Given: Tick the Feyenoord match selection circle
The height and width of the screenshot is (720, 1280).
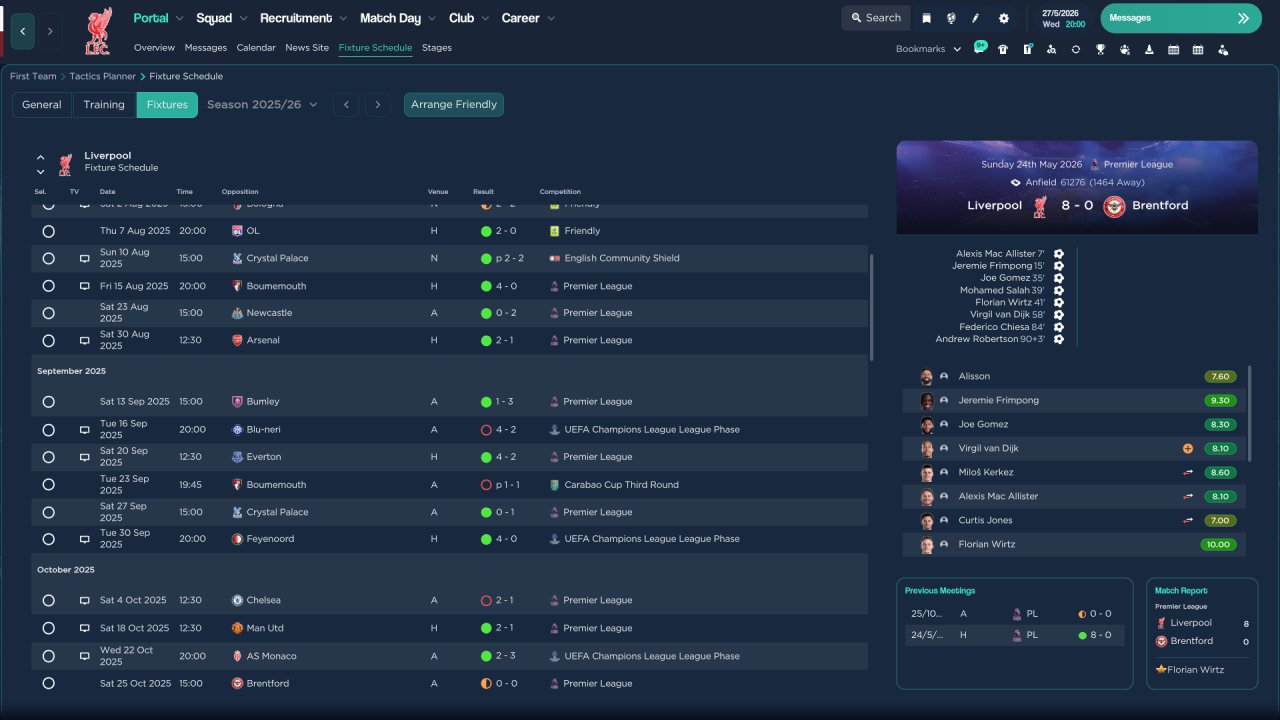Looking at the screenshot, I should (x=48, y=539).
